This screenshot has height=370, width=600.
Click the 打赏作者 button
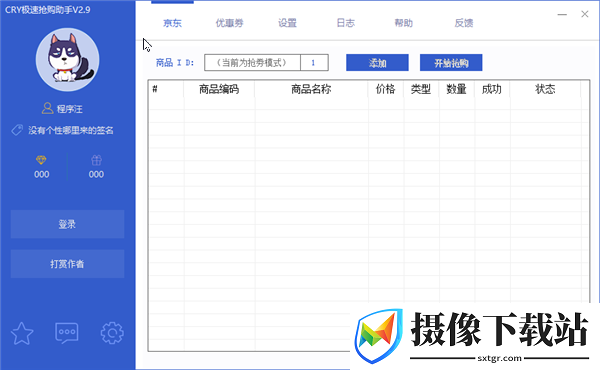coord(67,264)
